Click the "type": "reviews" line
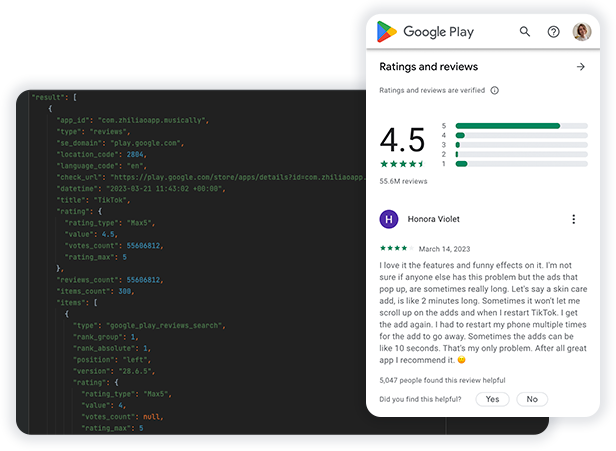 point(93,132)
